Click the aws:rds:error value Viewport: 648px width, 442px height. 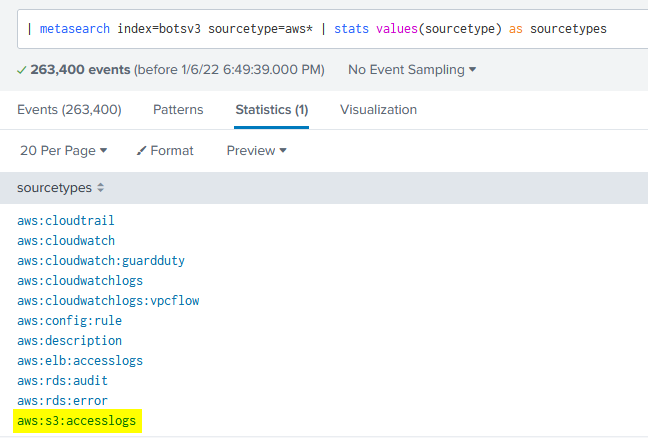click(62, 401)
